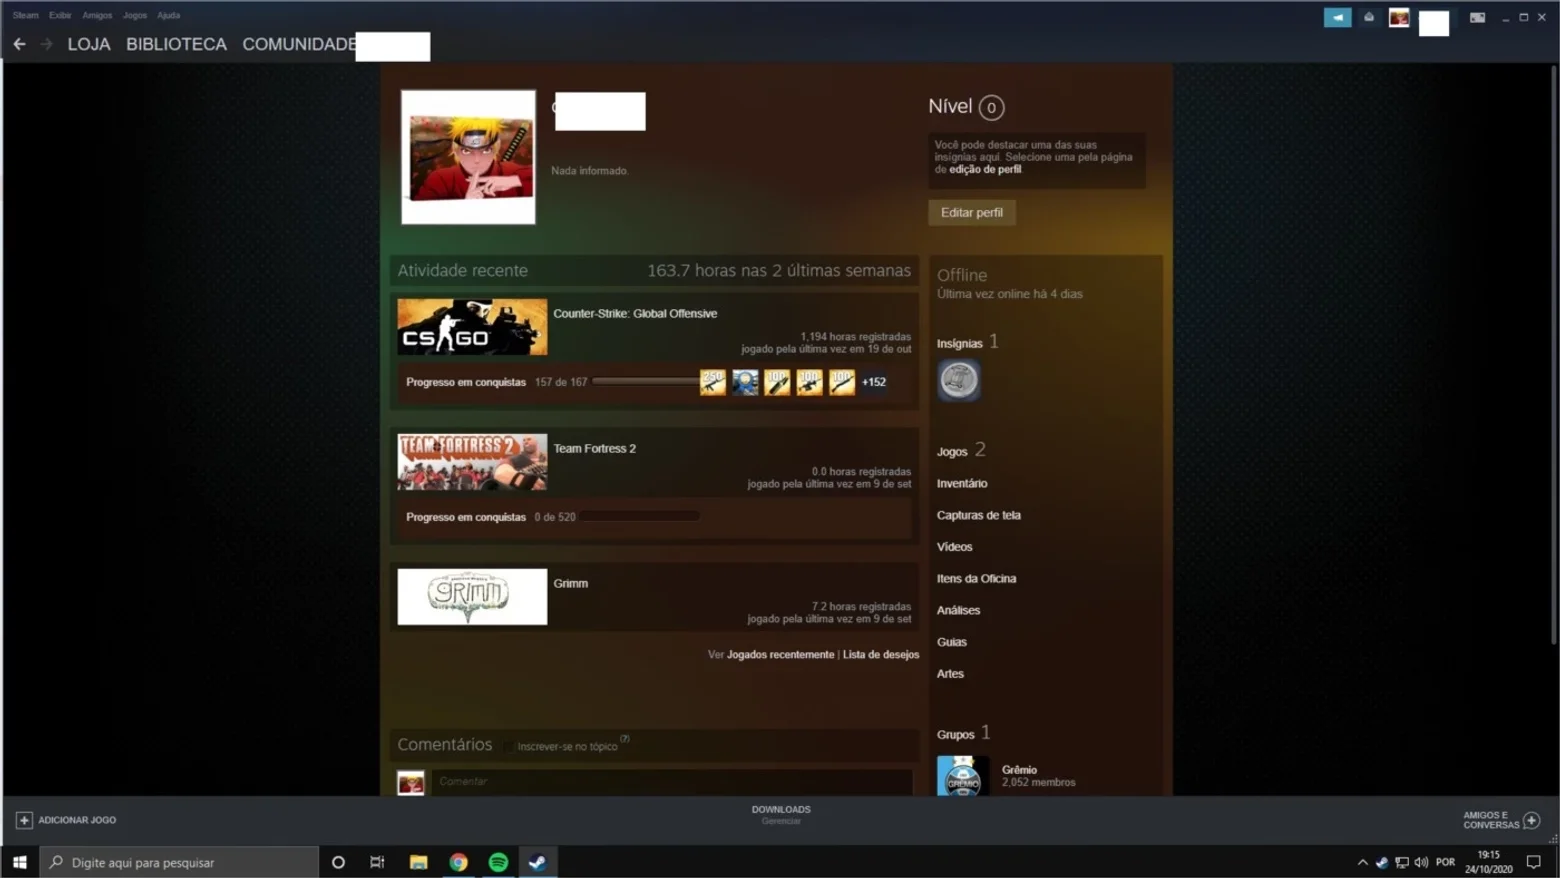Go back with the navigation arrow
Image resolution: width=1560 pixels, height=878 pixels.
click(19, 44)
